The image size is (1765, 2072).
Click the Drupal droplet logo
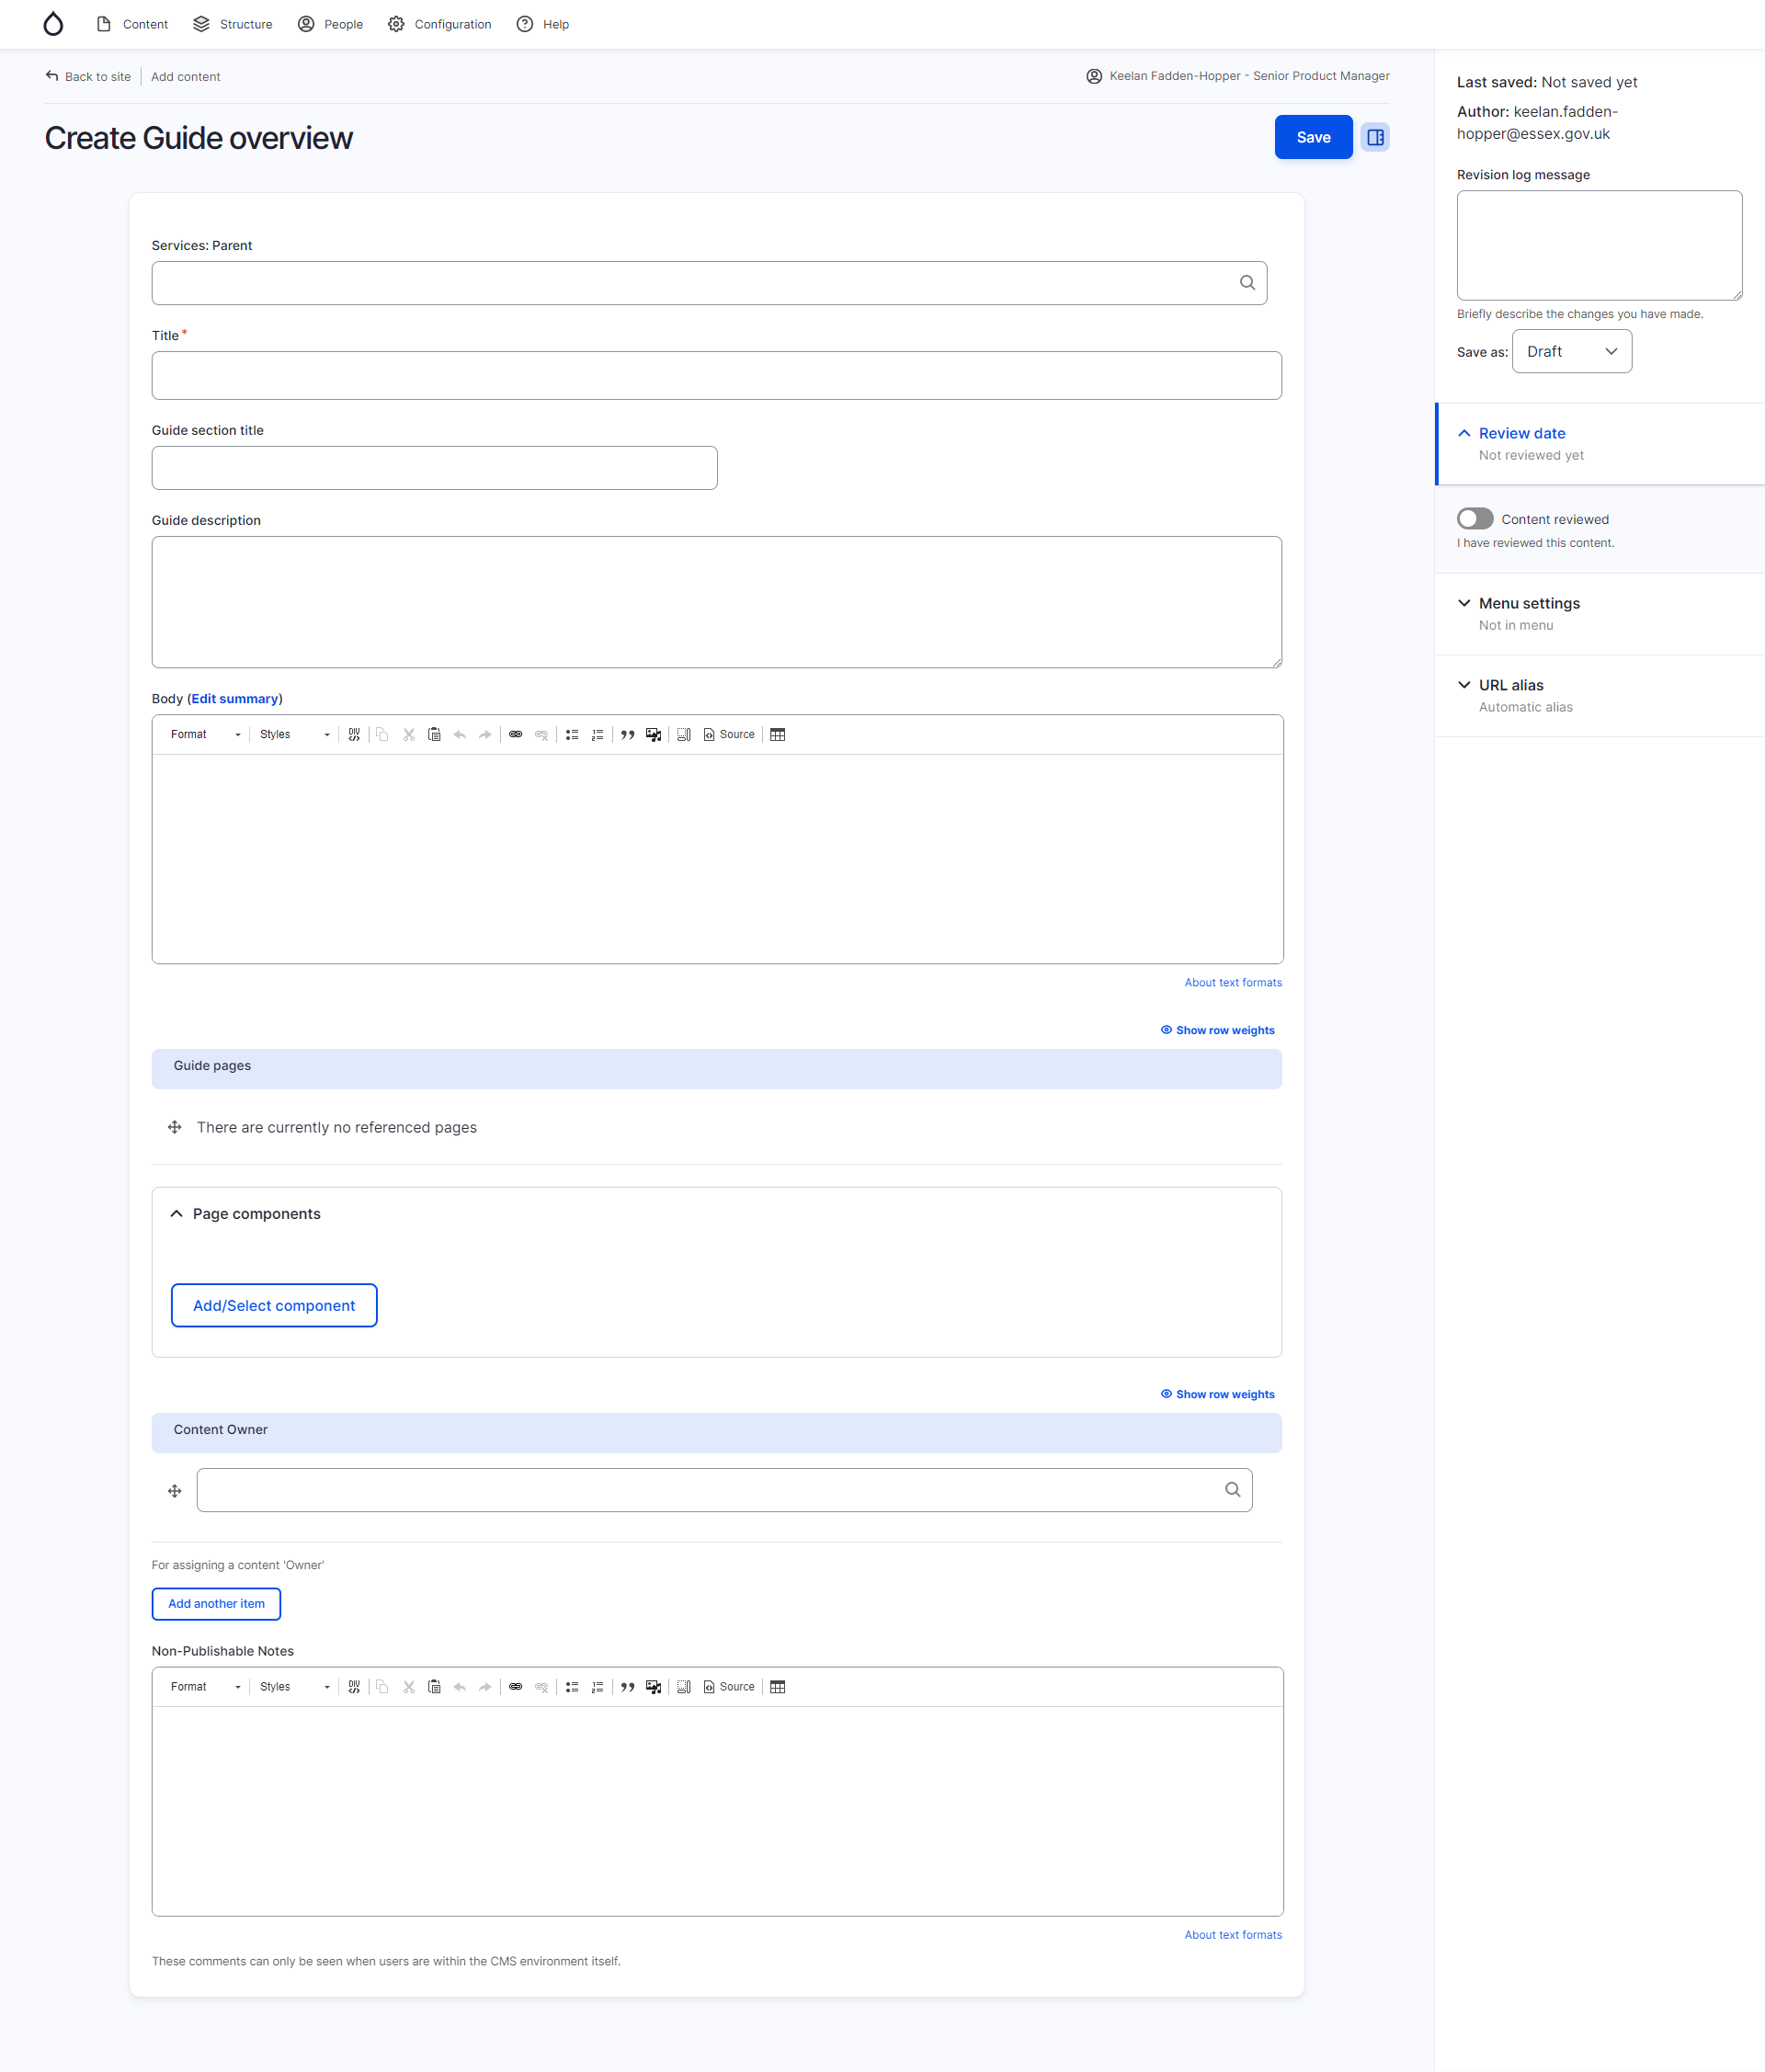click(53, 23)
